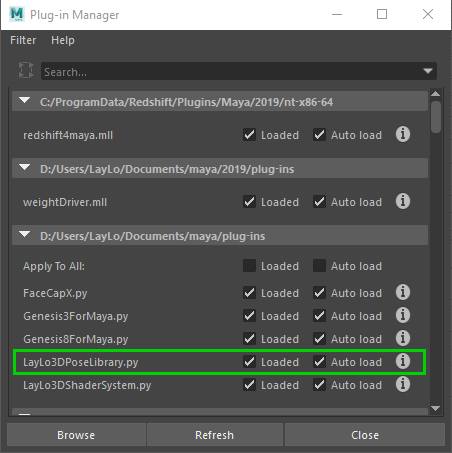Click info icon for Genesis8ForMaya.py
Viewport: 452px width, 453px height.
403,338
